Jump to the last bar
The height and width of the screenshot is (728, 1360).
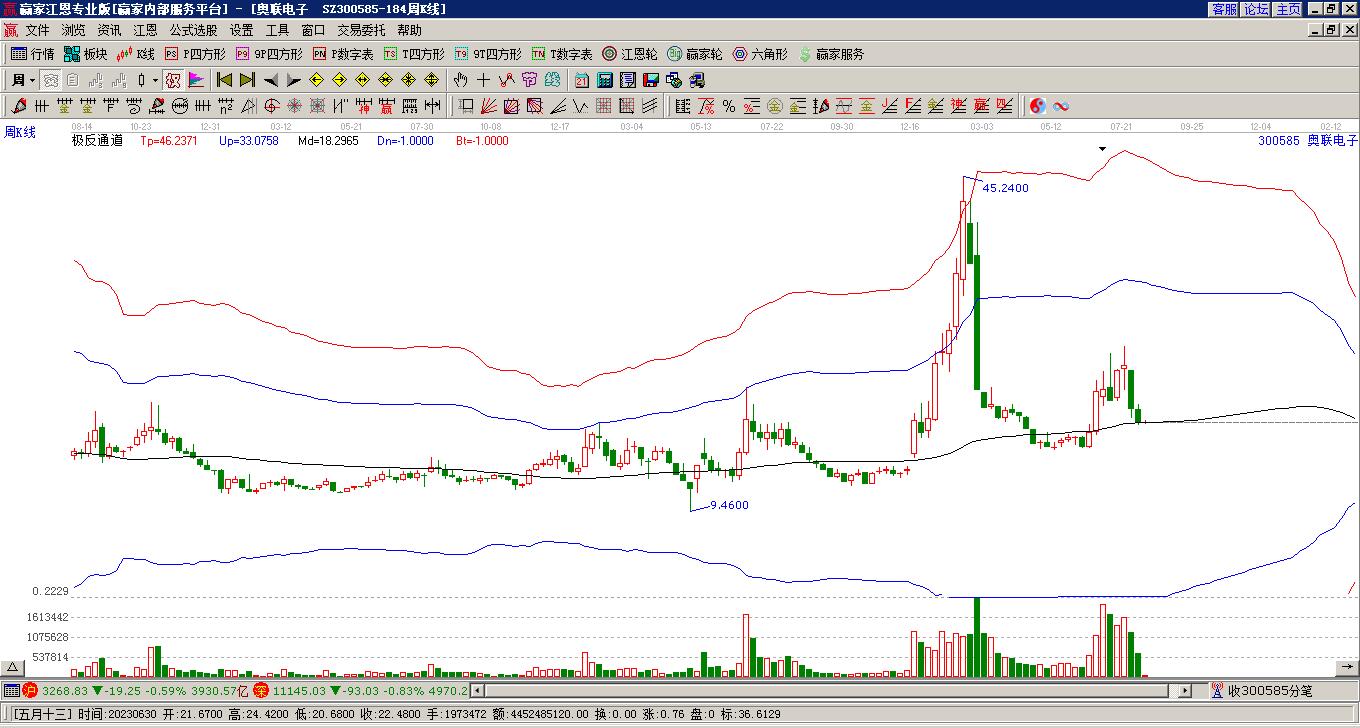[247, 80]
